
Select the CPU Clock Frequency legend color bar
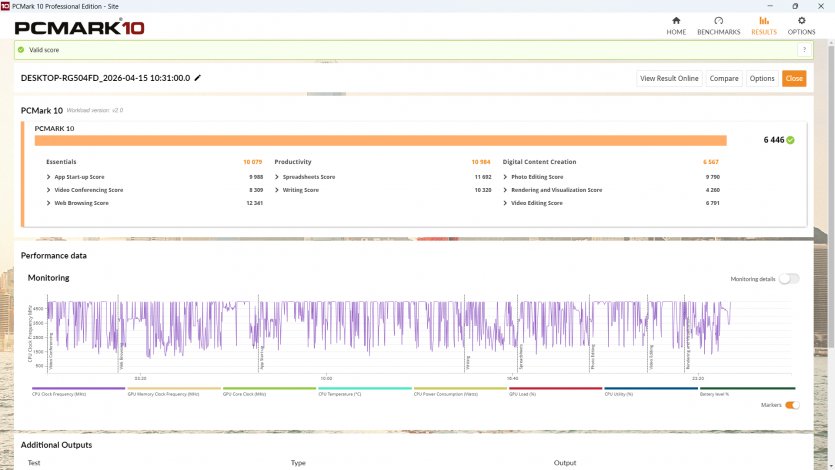tap(76, 388)
